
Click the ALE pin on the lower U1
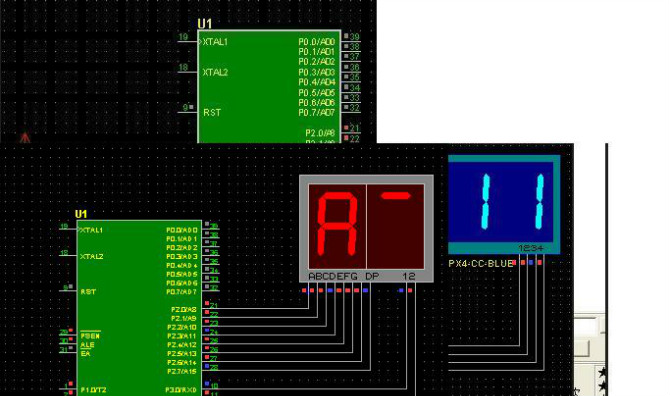point(87,345)
